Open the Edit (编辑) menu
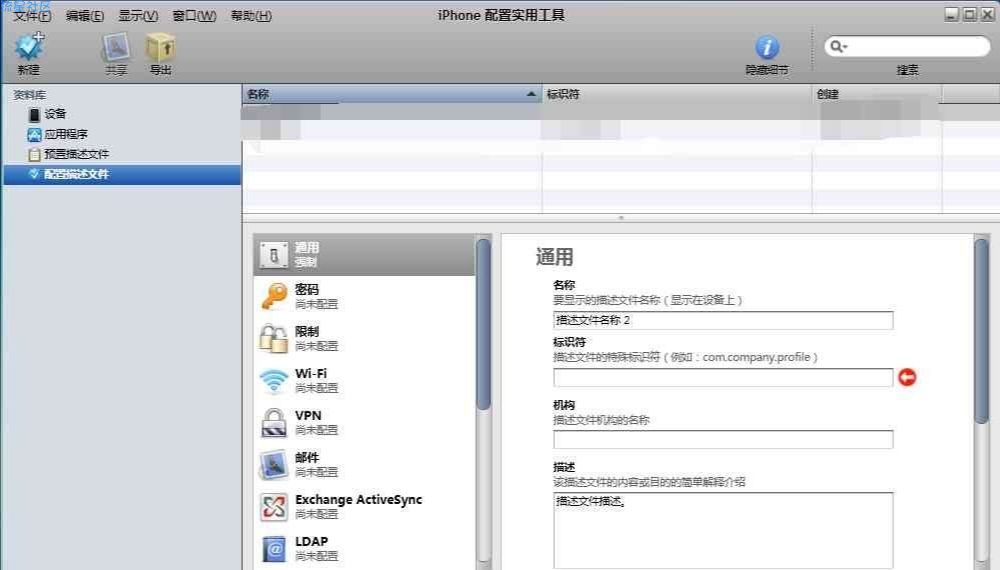The height and width of the screenshot is (570, 1000). (x=85, y=15)
